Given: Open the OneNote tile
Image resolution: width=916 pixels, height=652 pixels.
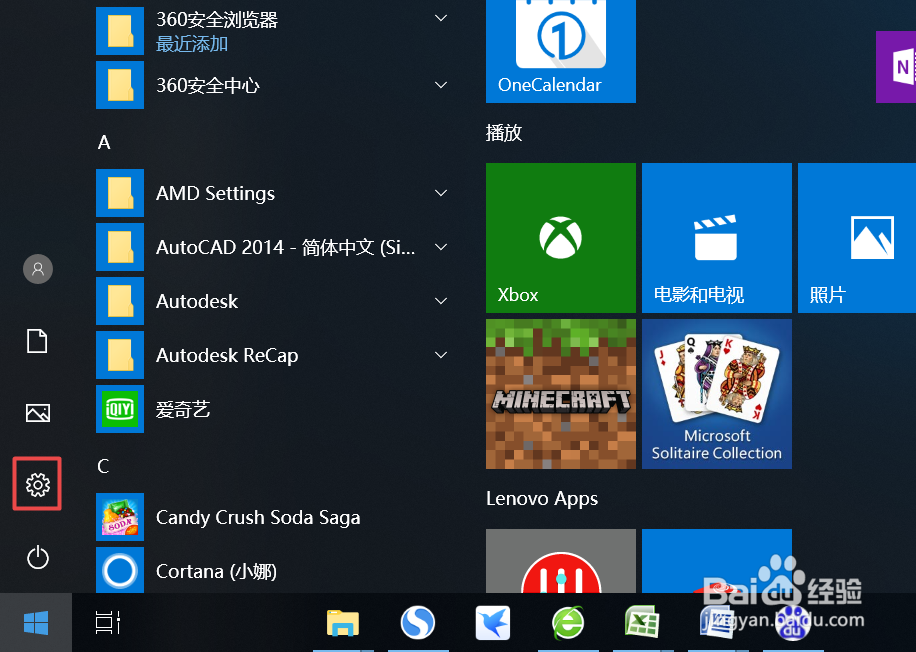Looking at the screenshot, I should point(896,67).
